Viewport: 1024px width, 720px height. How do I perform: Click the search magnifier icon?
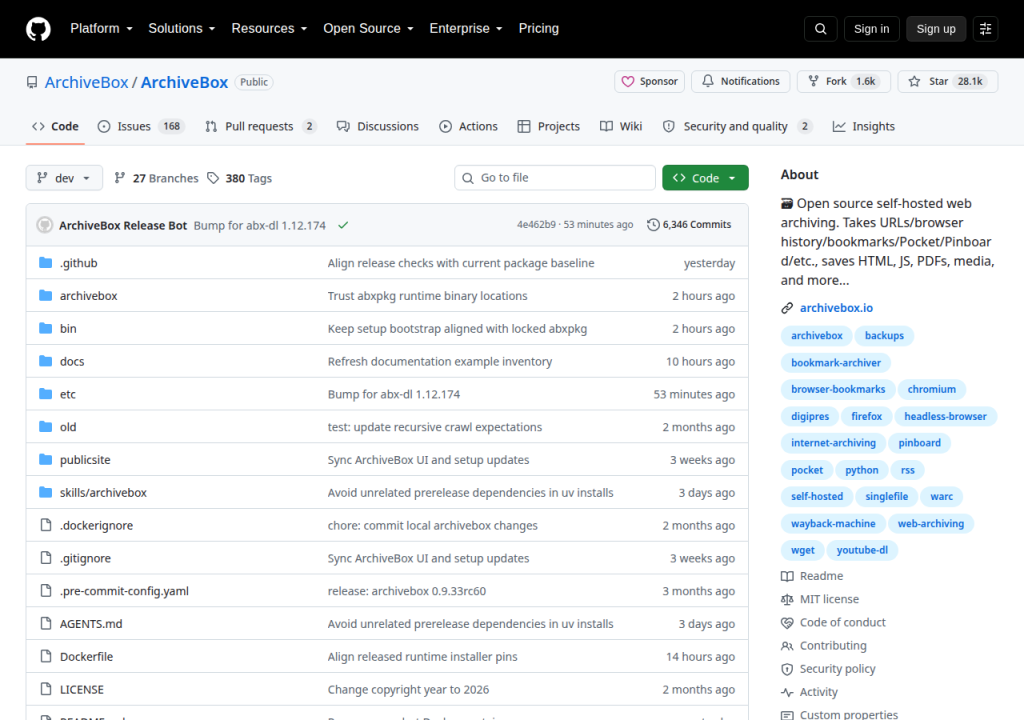coord(820,29)
